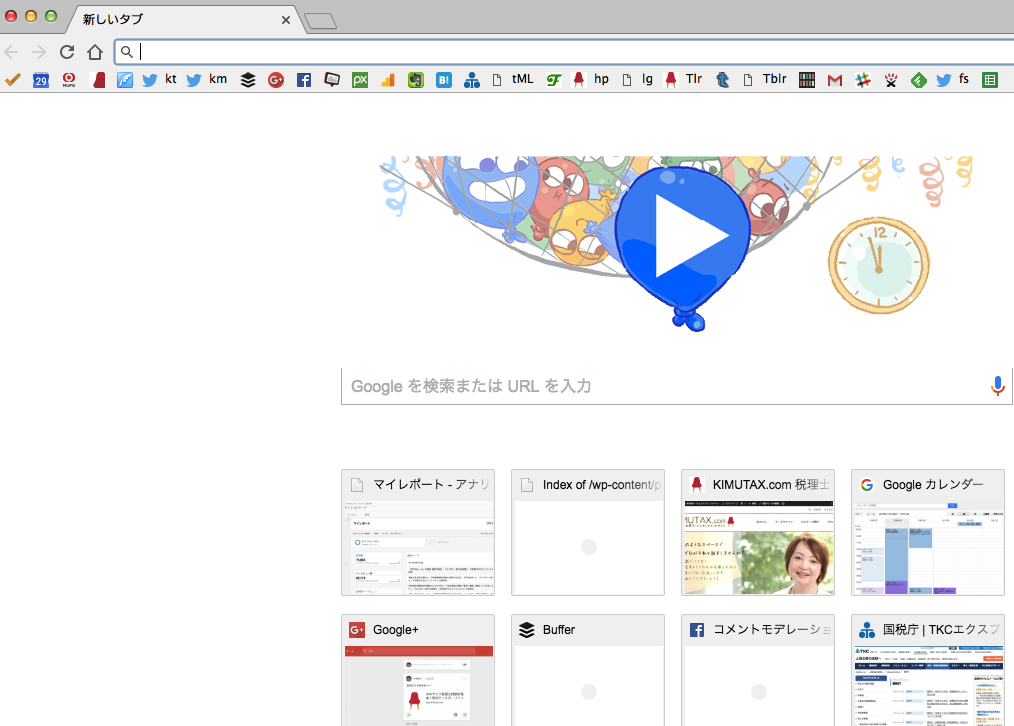Open the Feedly green bookmark
Image resolution: width=1014 pixels, height=726 pixels.
point(918,80)
